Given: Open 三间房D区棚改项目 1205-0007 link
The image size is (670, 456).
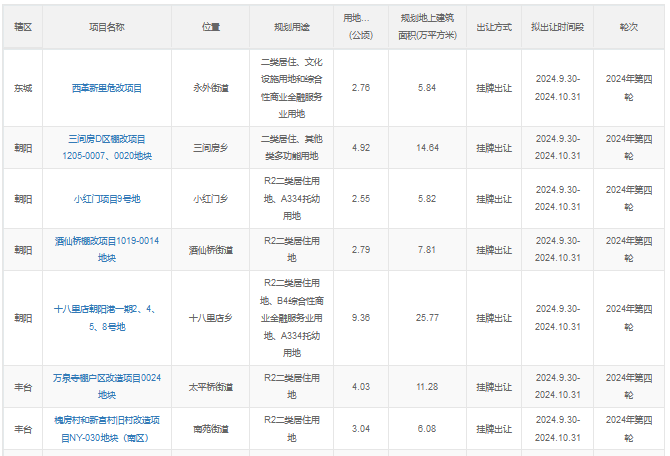Looking at the screenshot, I should (x=106, y=147).
